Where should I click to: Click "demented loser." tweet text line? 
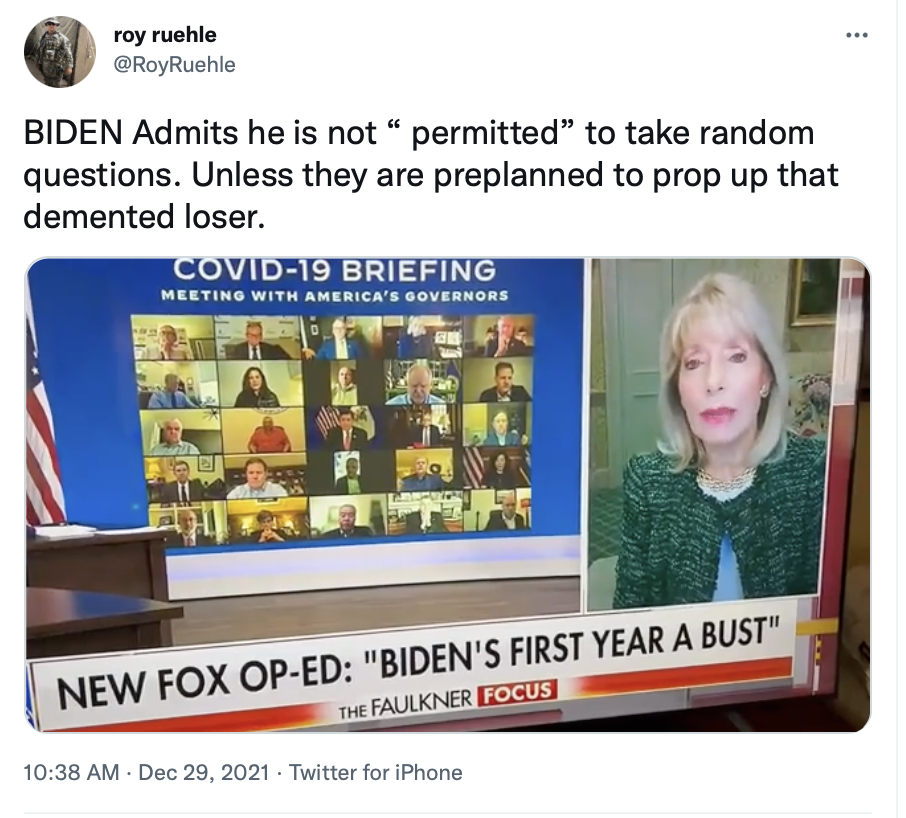tap(144, 217)
